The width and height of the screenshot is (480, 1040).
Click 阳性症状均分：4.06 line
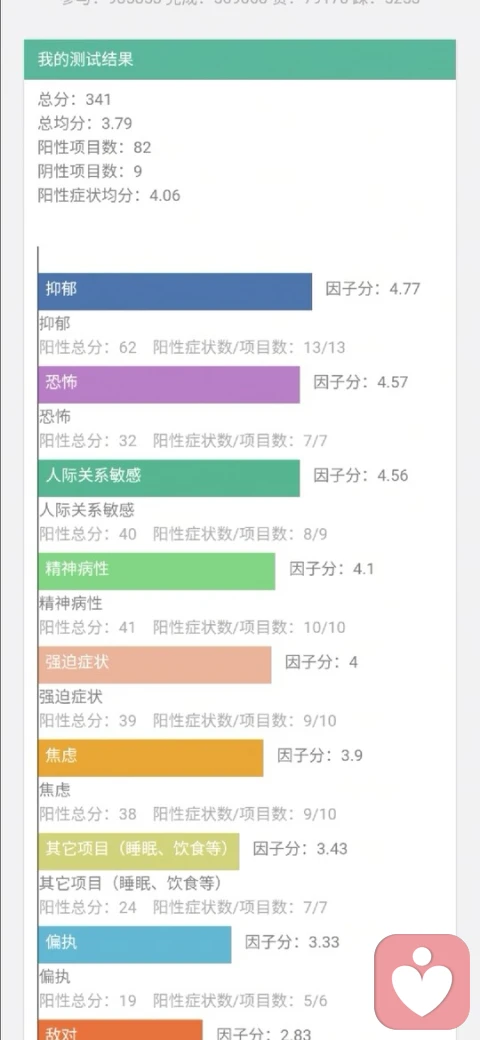tap(109, 196)
